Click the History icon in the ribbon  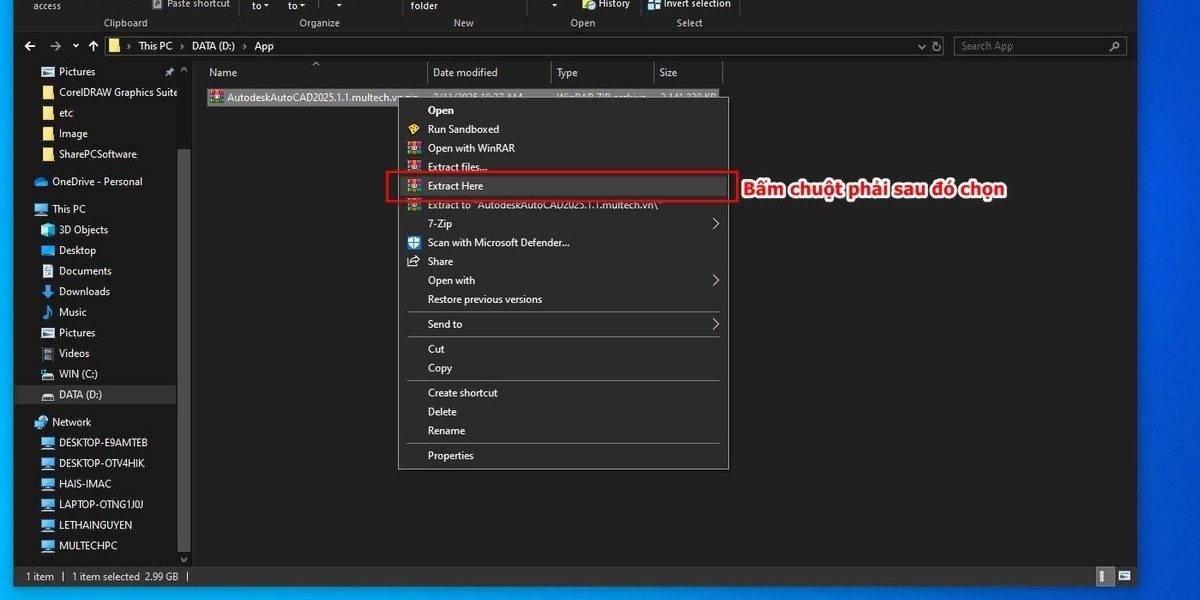point(607,5)
